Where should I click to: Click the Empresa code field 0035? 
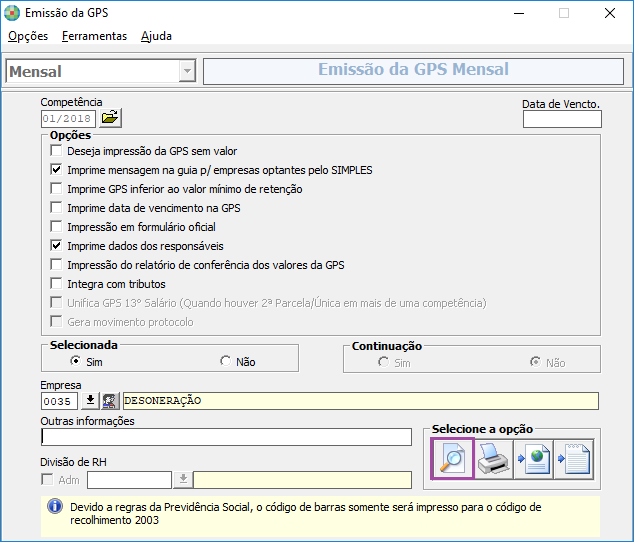[x=59, y=401]
